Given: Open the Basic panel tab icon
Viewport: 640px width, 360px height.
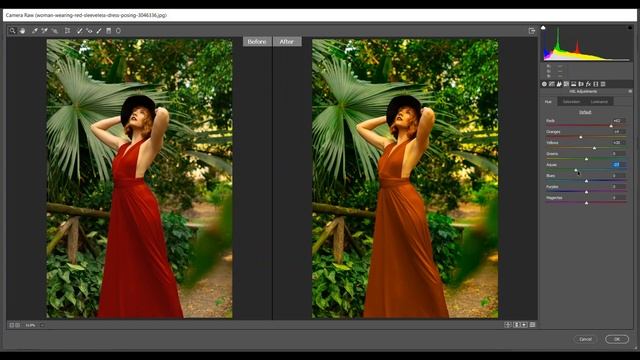Looking at the screenshot, I should coord(544,84).
